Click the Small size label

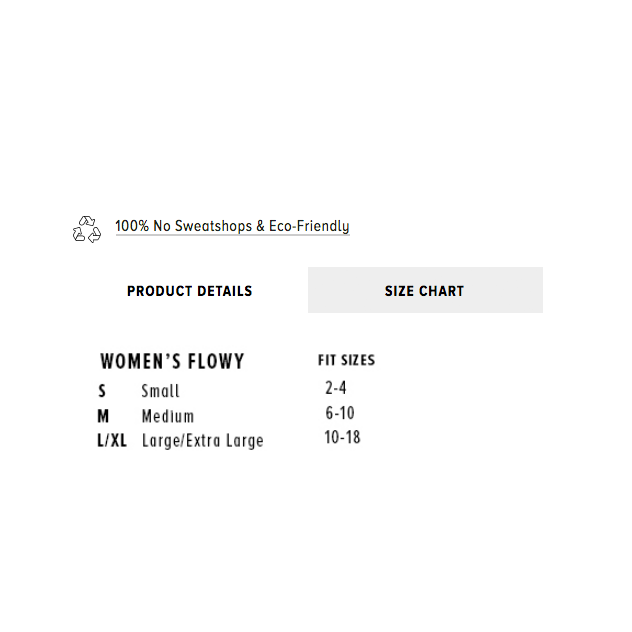point(160,391)
